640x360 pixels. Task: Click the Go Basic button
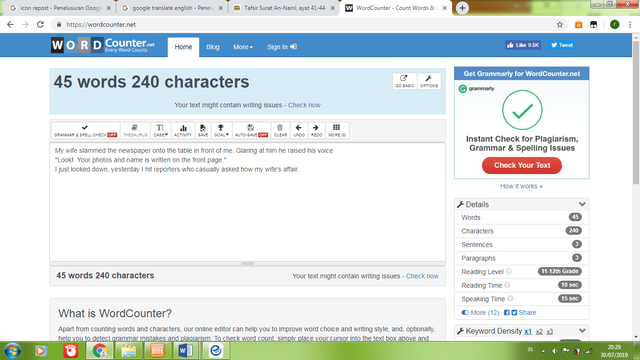point(404,81)
